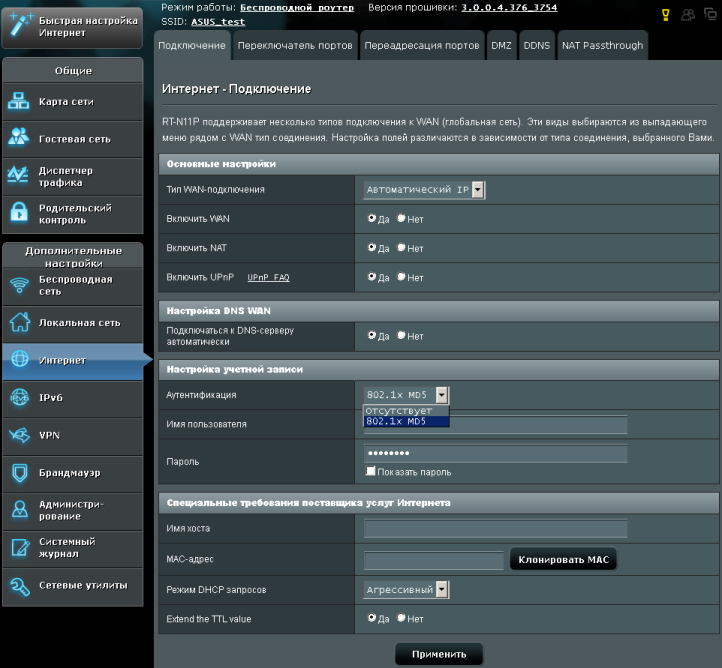The image size is (722, 668).
Task: Click the monitors icon in top-right header
Action: 710,14
